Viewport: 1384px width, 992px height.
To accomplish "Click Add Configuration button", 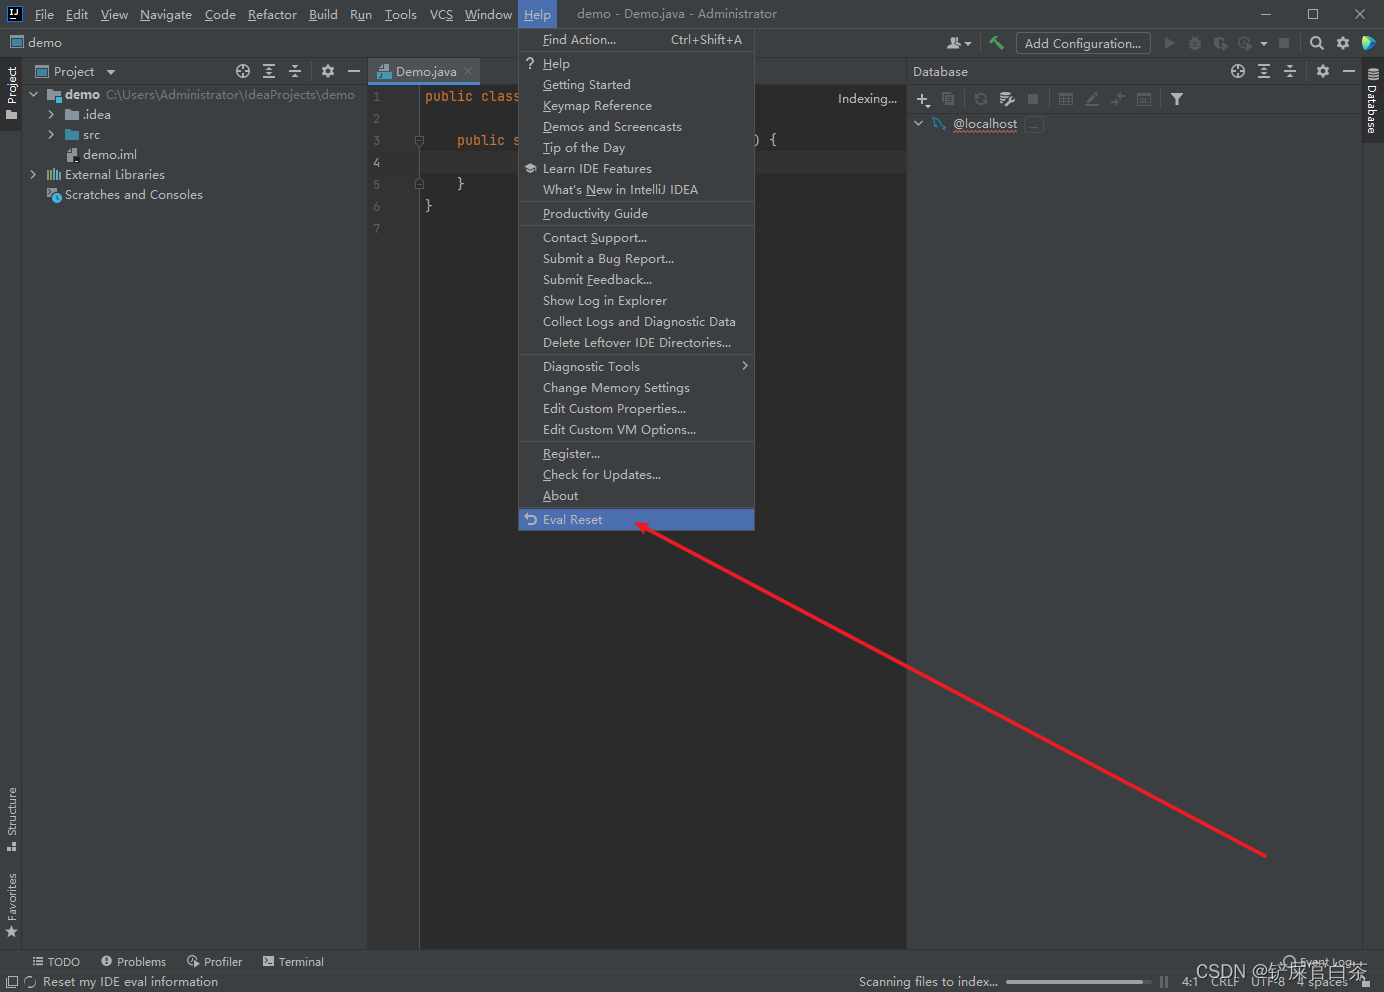I will (x=1083, y=43).
